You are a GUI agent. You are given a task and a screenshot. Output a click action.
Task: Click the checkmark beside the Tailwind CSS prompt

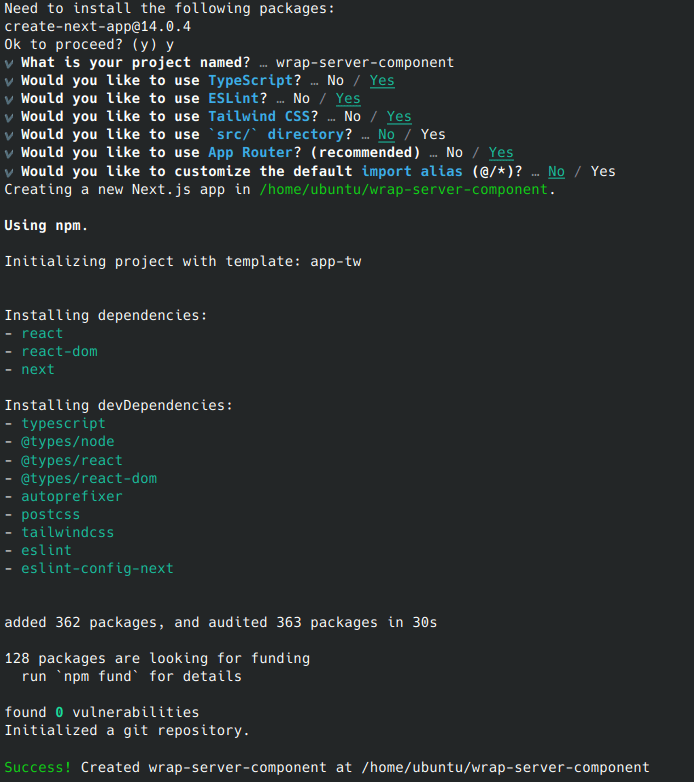click(9, 116)
